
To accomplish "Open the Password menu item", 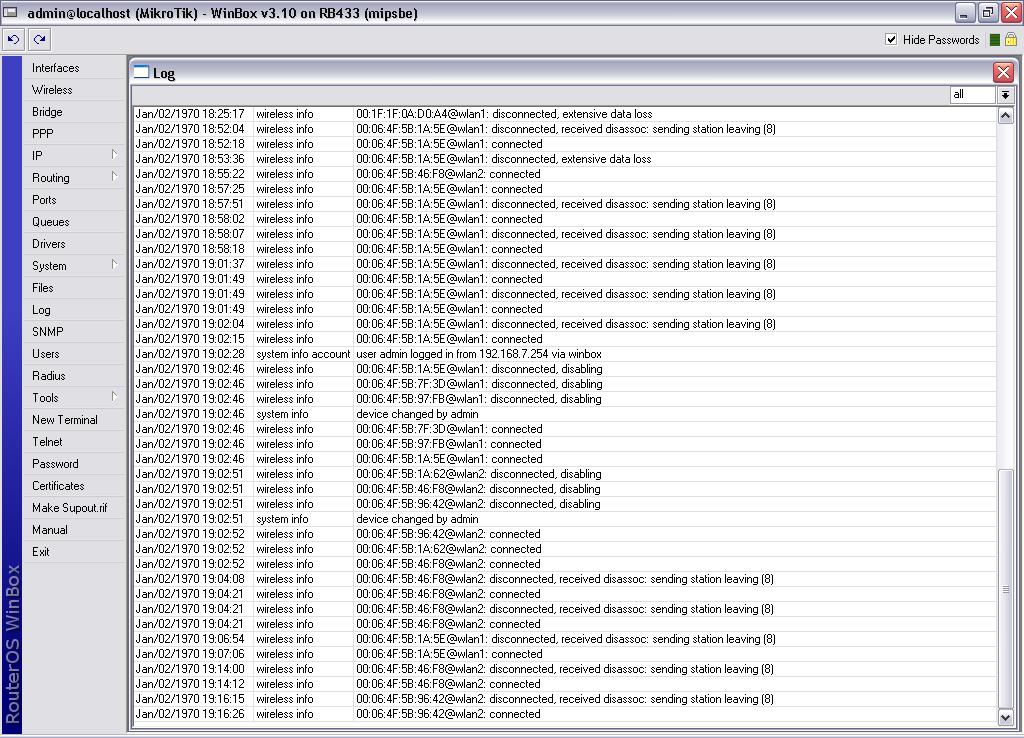I will coord(74,464).
